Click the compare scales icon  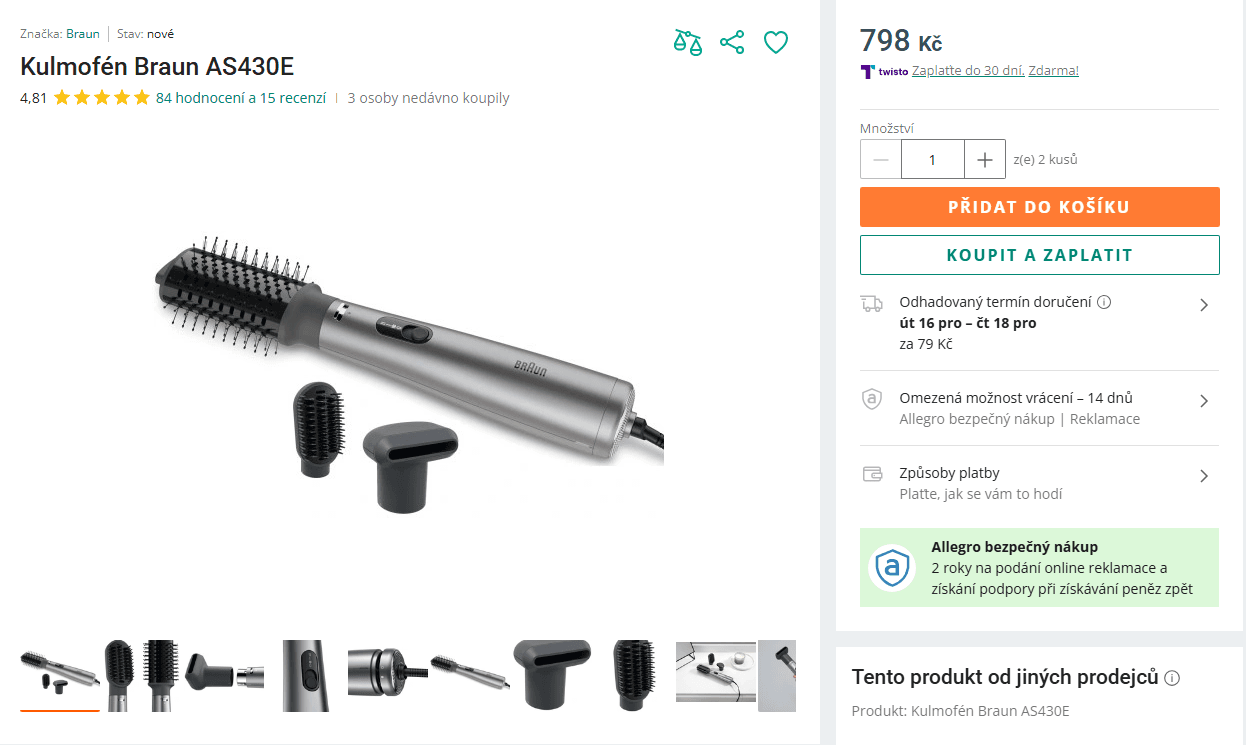point(687,42)
